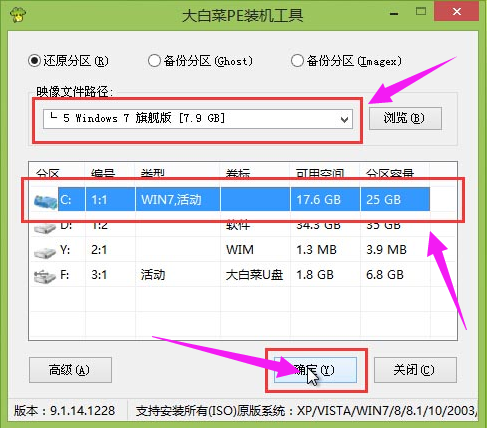Image resolution: width=487 pixels, height=428 pixels.
Task: Click the C: drive letter label
Action: pyautogui.click(x=65, y=200)
